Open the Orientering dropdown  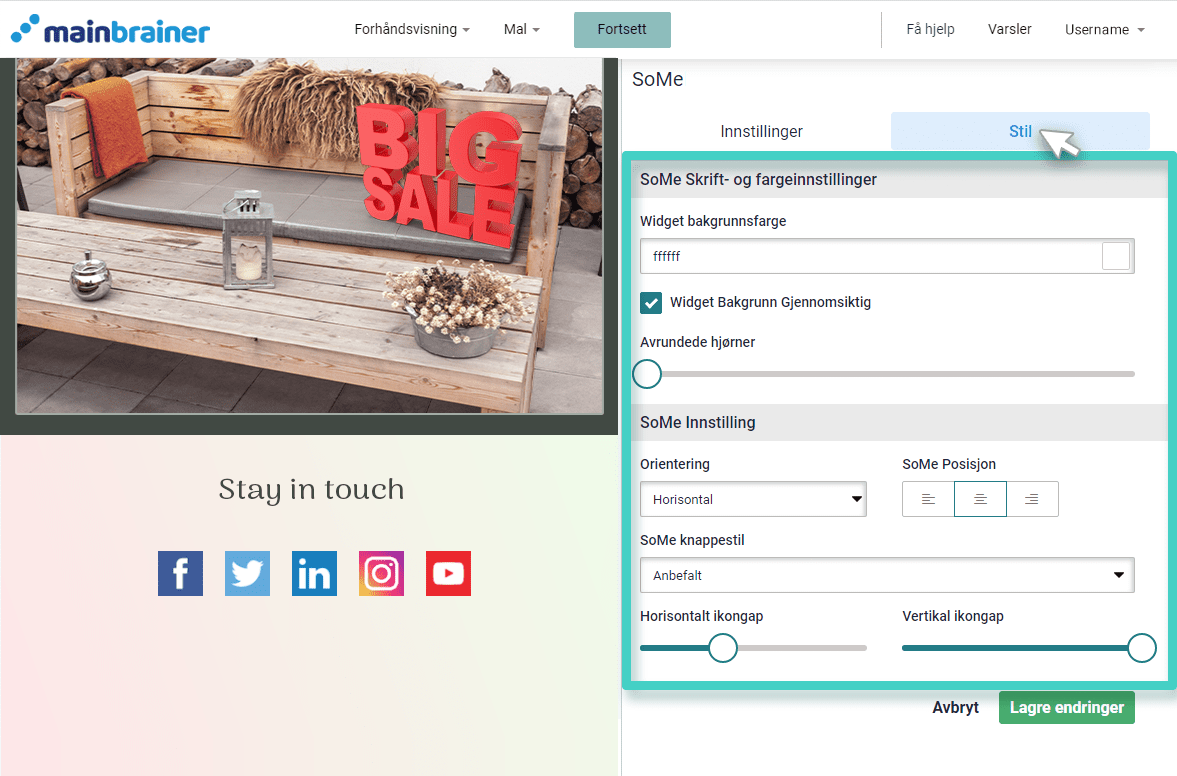point(752,498)
